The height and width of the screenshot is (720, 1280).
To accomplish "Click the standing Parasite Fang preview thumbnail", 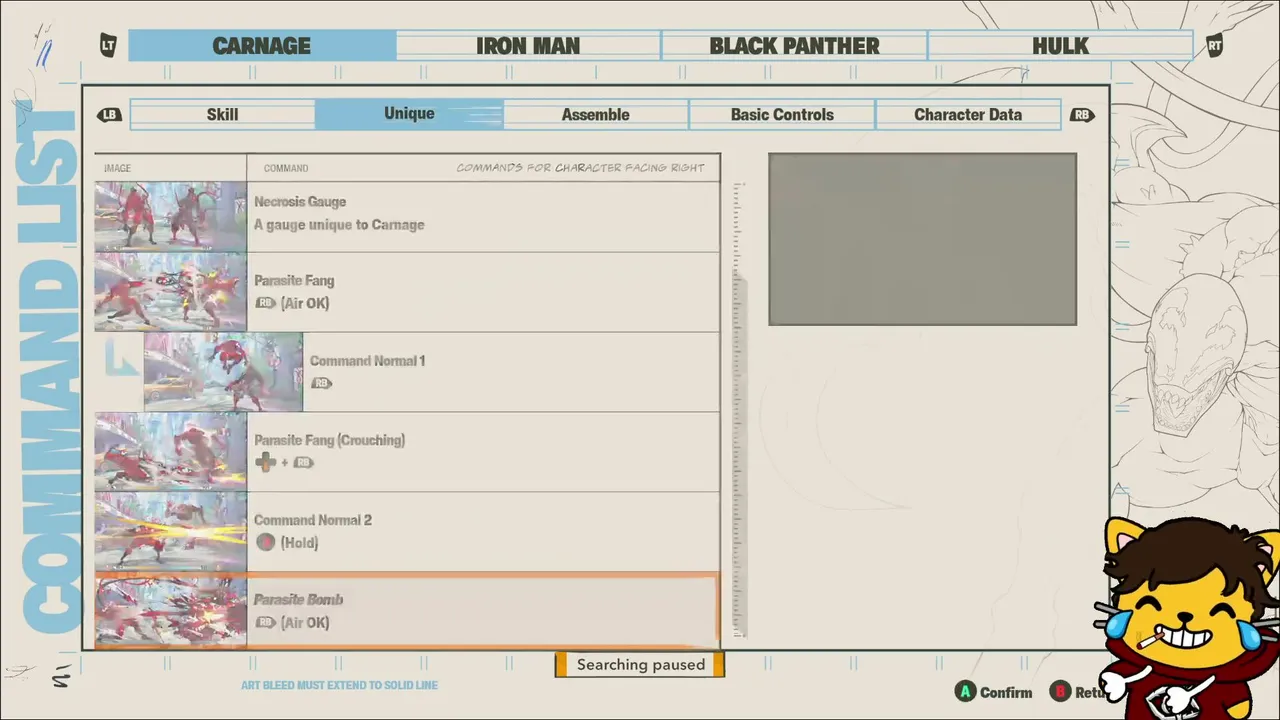I will point(171,292).
